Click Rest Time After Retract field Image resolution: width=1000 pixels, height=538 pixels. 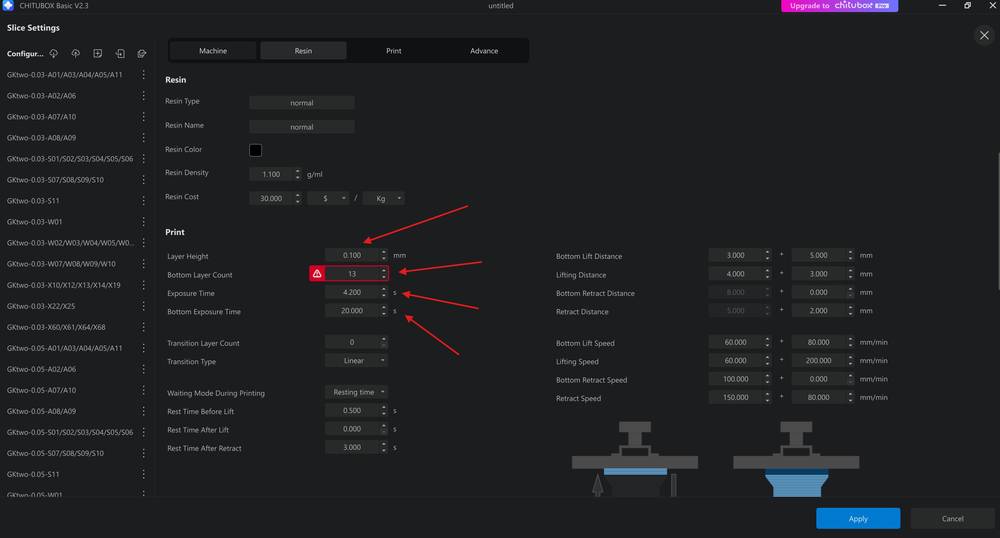pos(352,447)
